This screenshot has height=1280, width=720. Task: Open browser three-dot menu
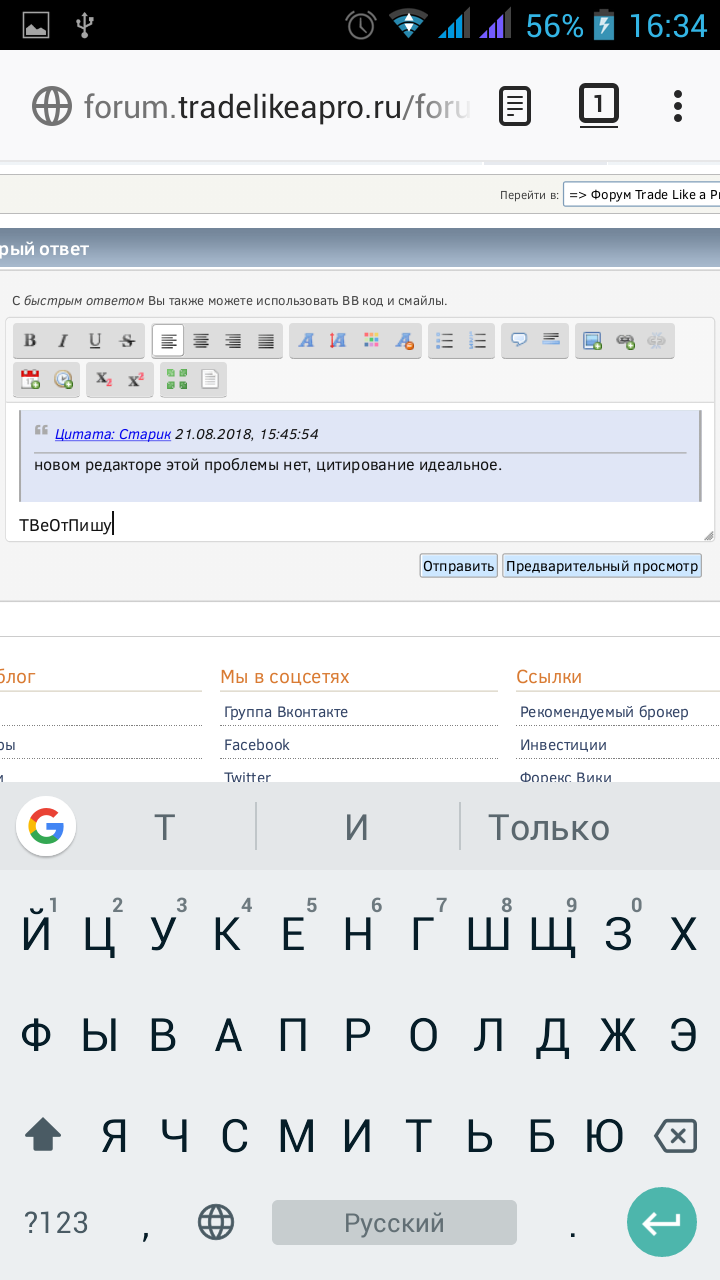[678, 105]
